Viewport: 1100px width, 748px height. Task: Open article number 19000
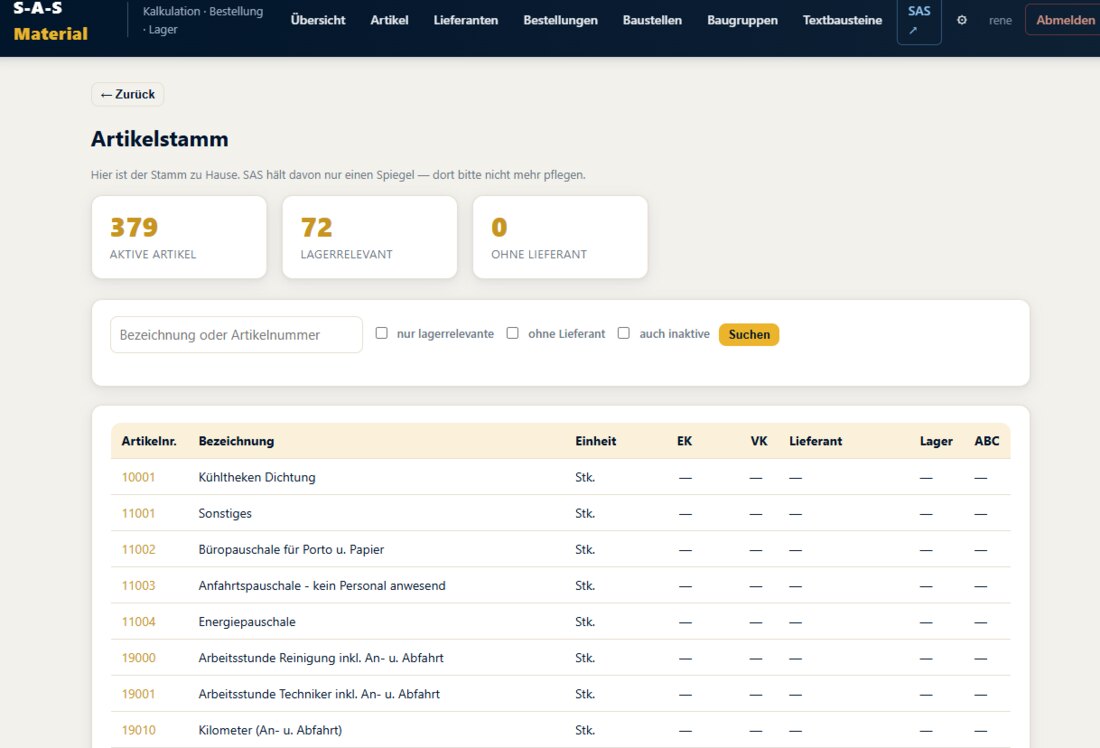tap(138, 658)
